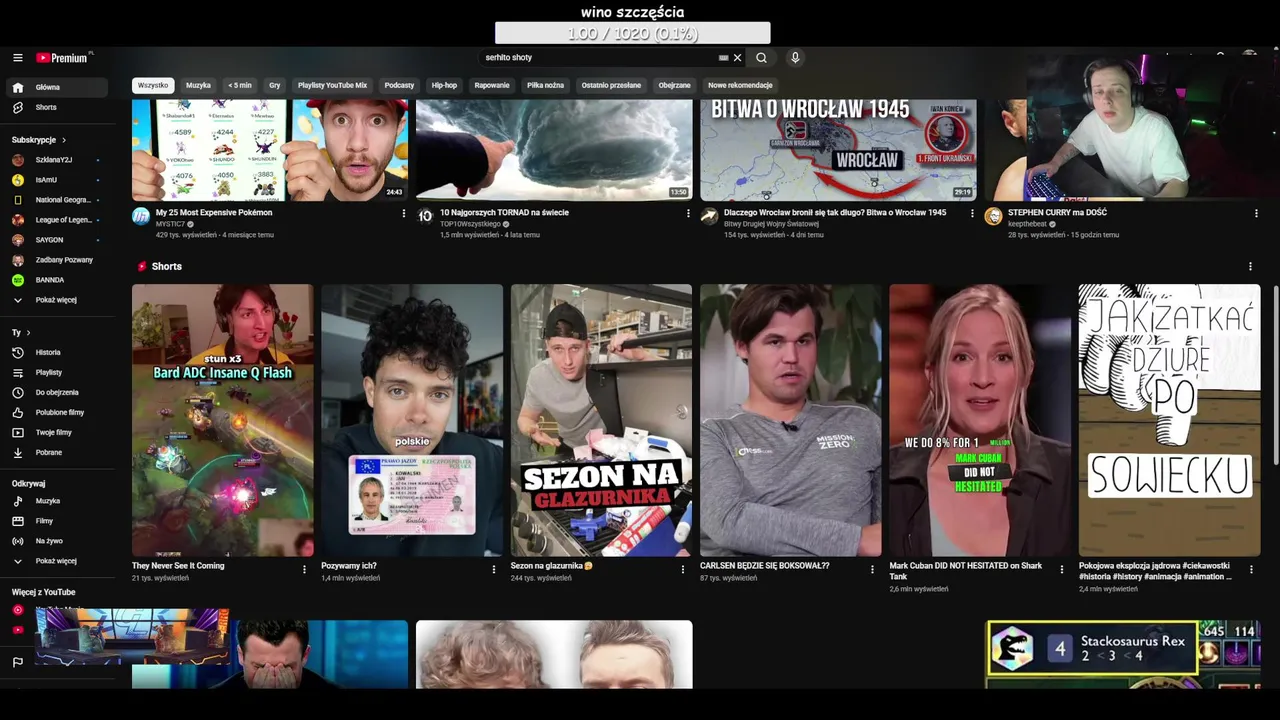Select Playlisty YouTube Mix chip
Image resolution: width=1280 pixels, height=720 pixels.
click(333, 85)
